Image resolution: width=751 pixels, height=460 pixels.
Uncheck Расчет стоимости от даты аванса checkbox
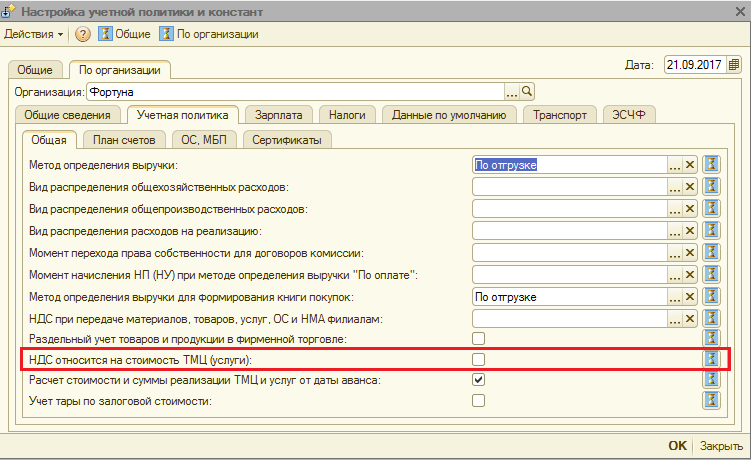pos(479,380)
